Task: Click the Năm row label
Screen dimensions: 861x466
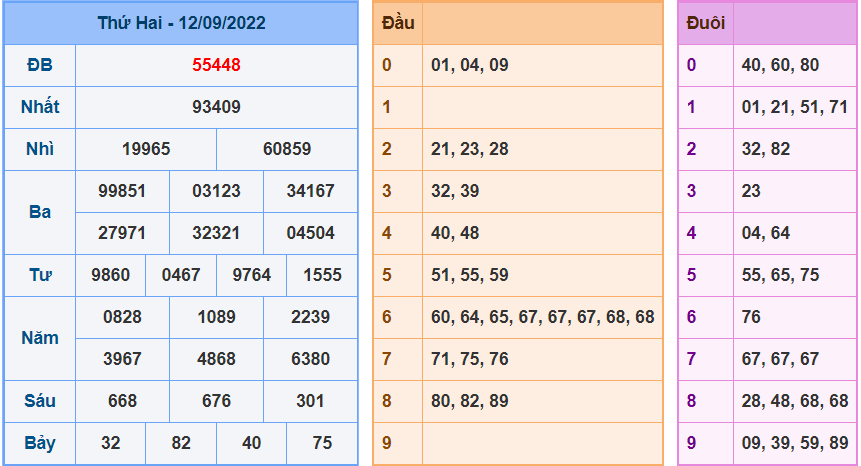Action: (x=40, y=338)
